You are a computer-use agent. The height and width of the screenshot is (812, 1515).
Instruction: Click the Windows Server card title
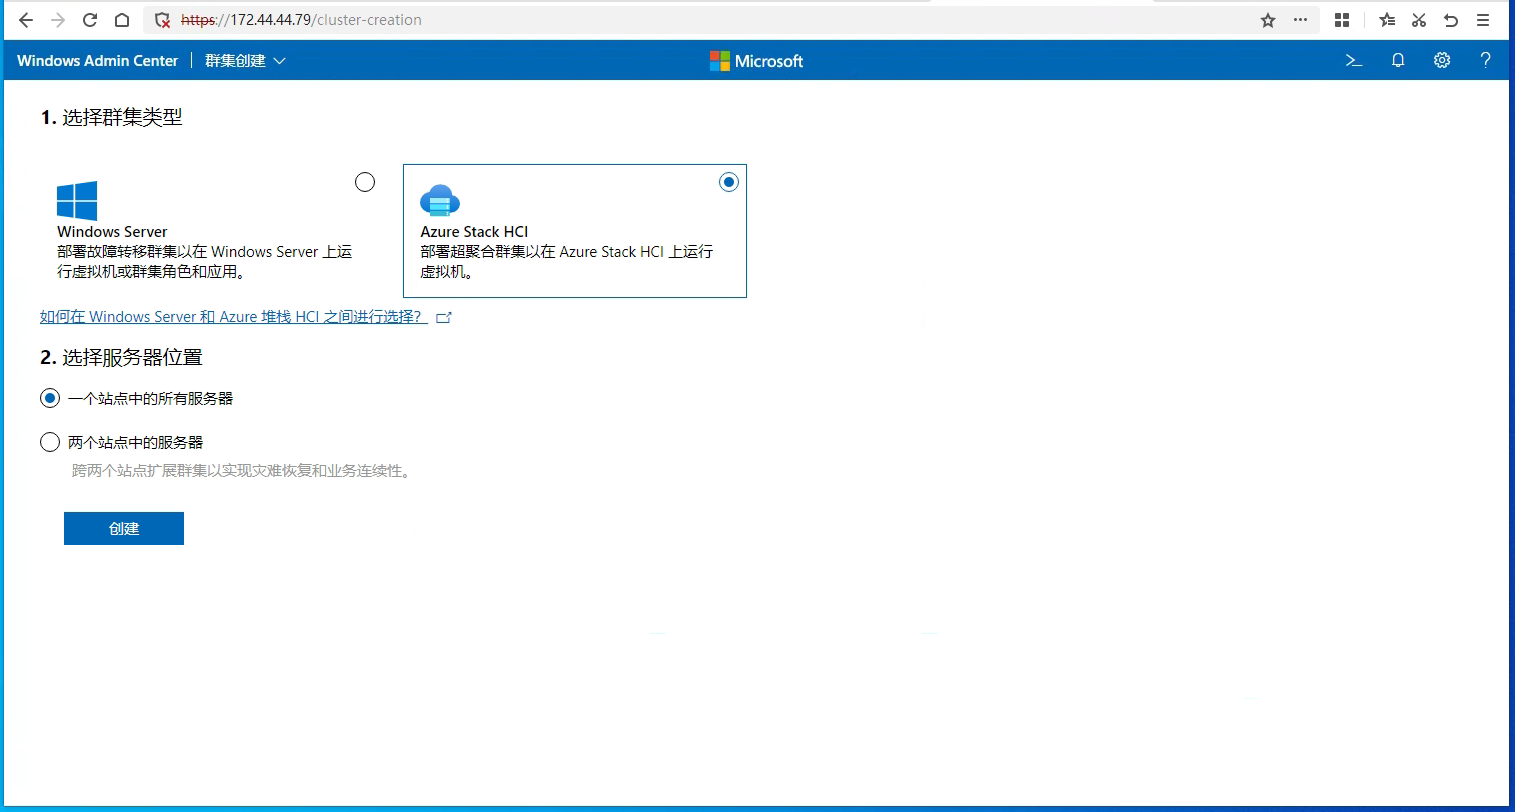[x=112, y=232]
